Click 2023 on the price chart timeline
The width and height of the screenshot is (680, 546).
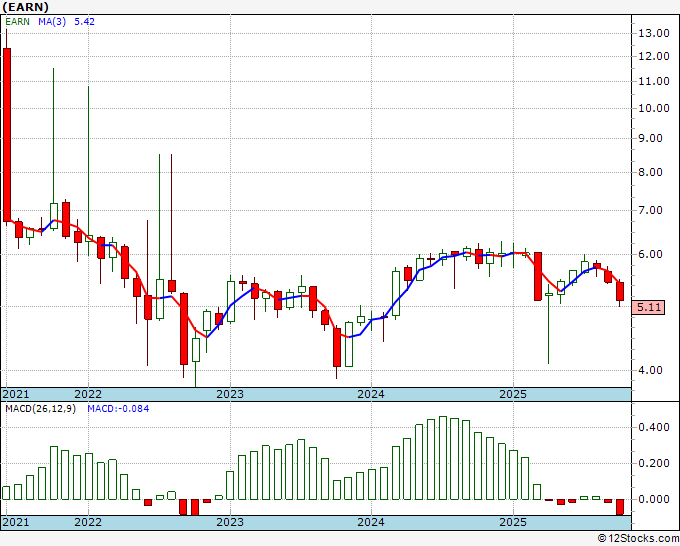[x=230, y=394]
